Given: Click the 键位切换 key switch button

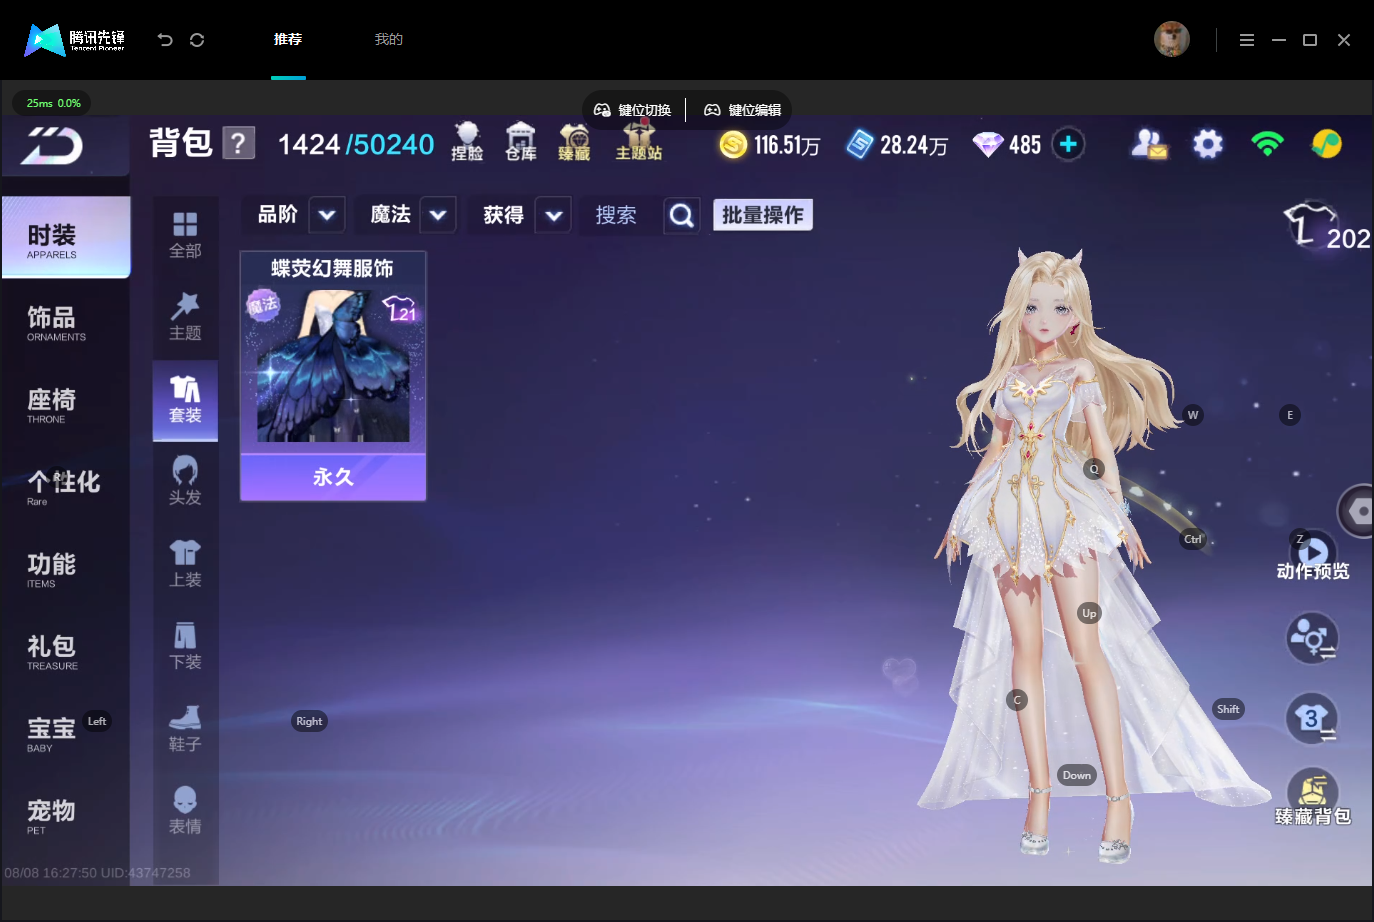Looking at the screenshot, I should pyautogui.click(x=633, y=110).
